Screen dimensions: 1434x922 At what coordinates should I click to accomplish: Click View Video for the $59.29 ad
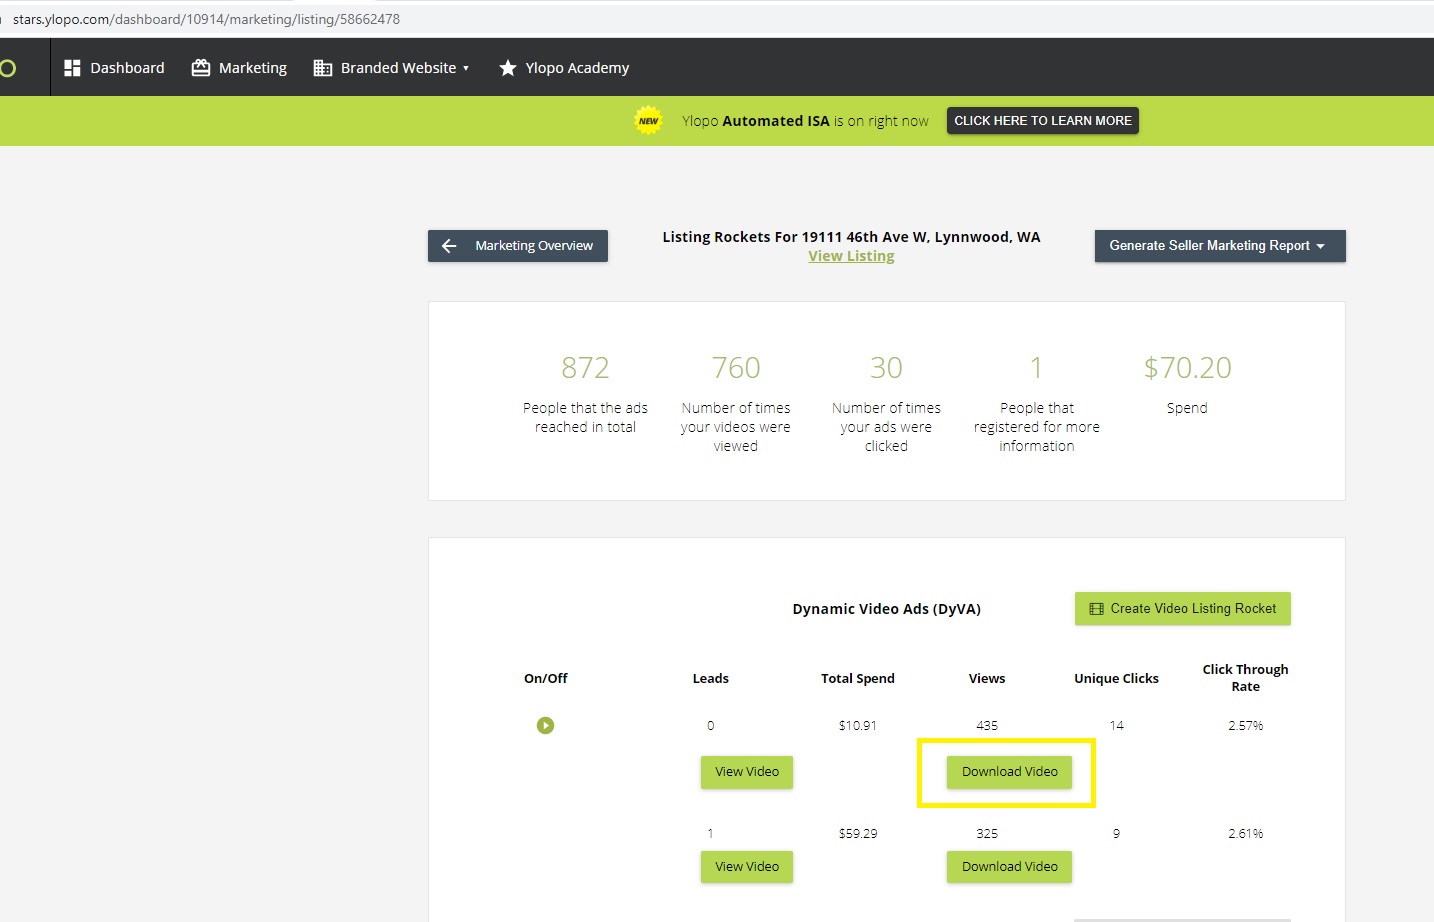click(746, 867)
